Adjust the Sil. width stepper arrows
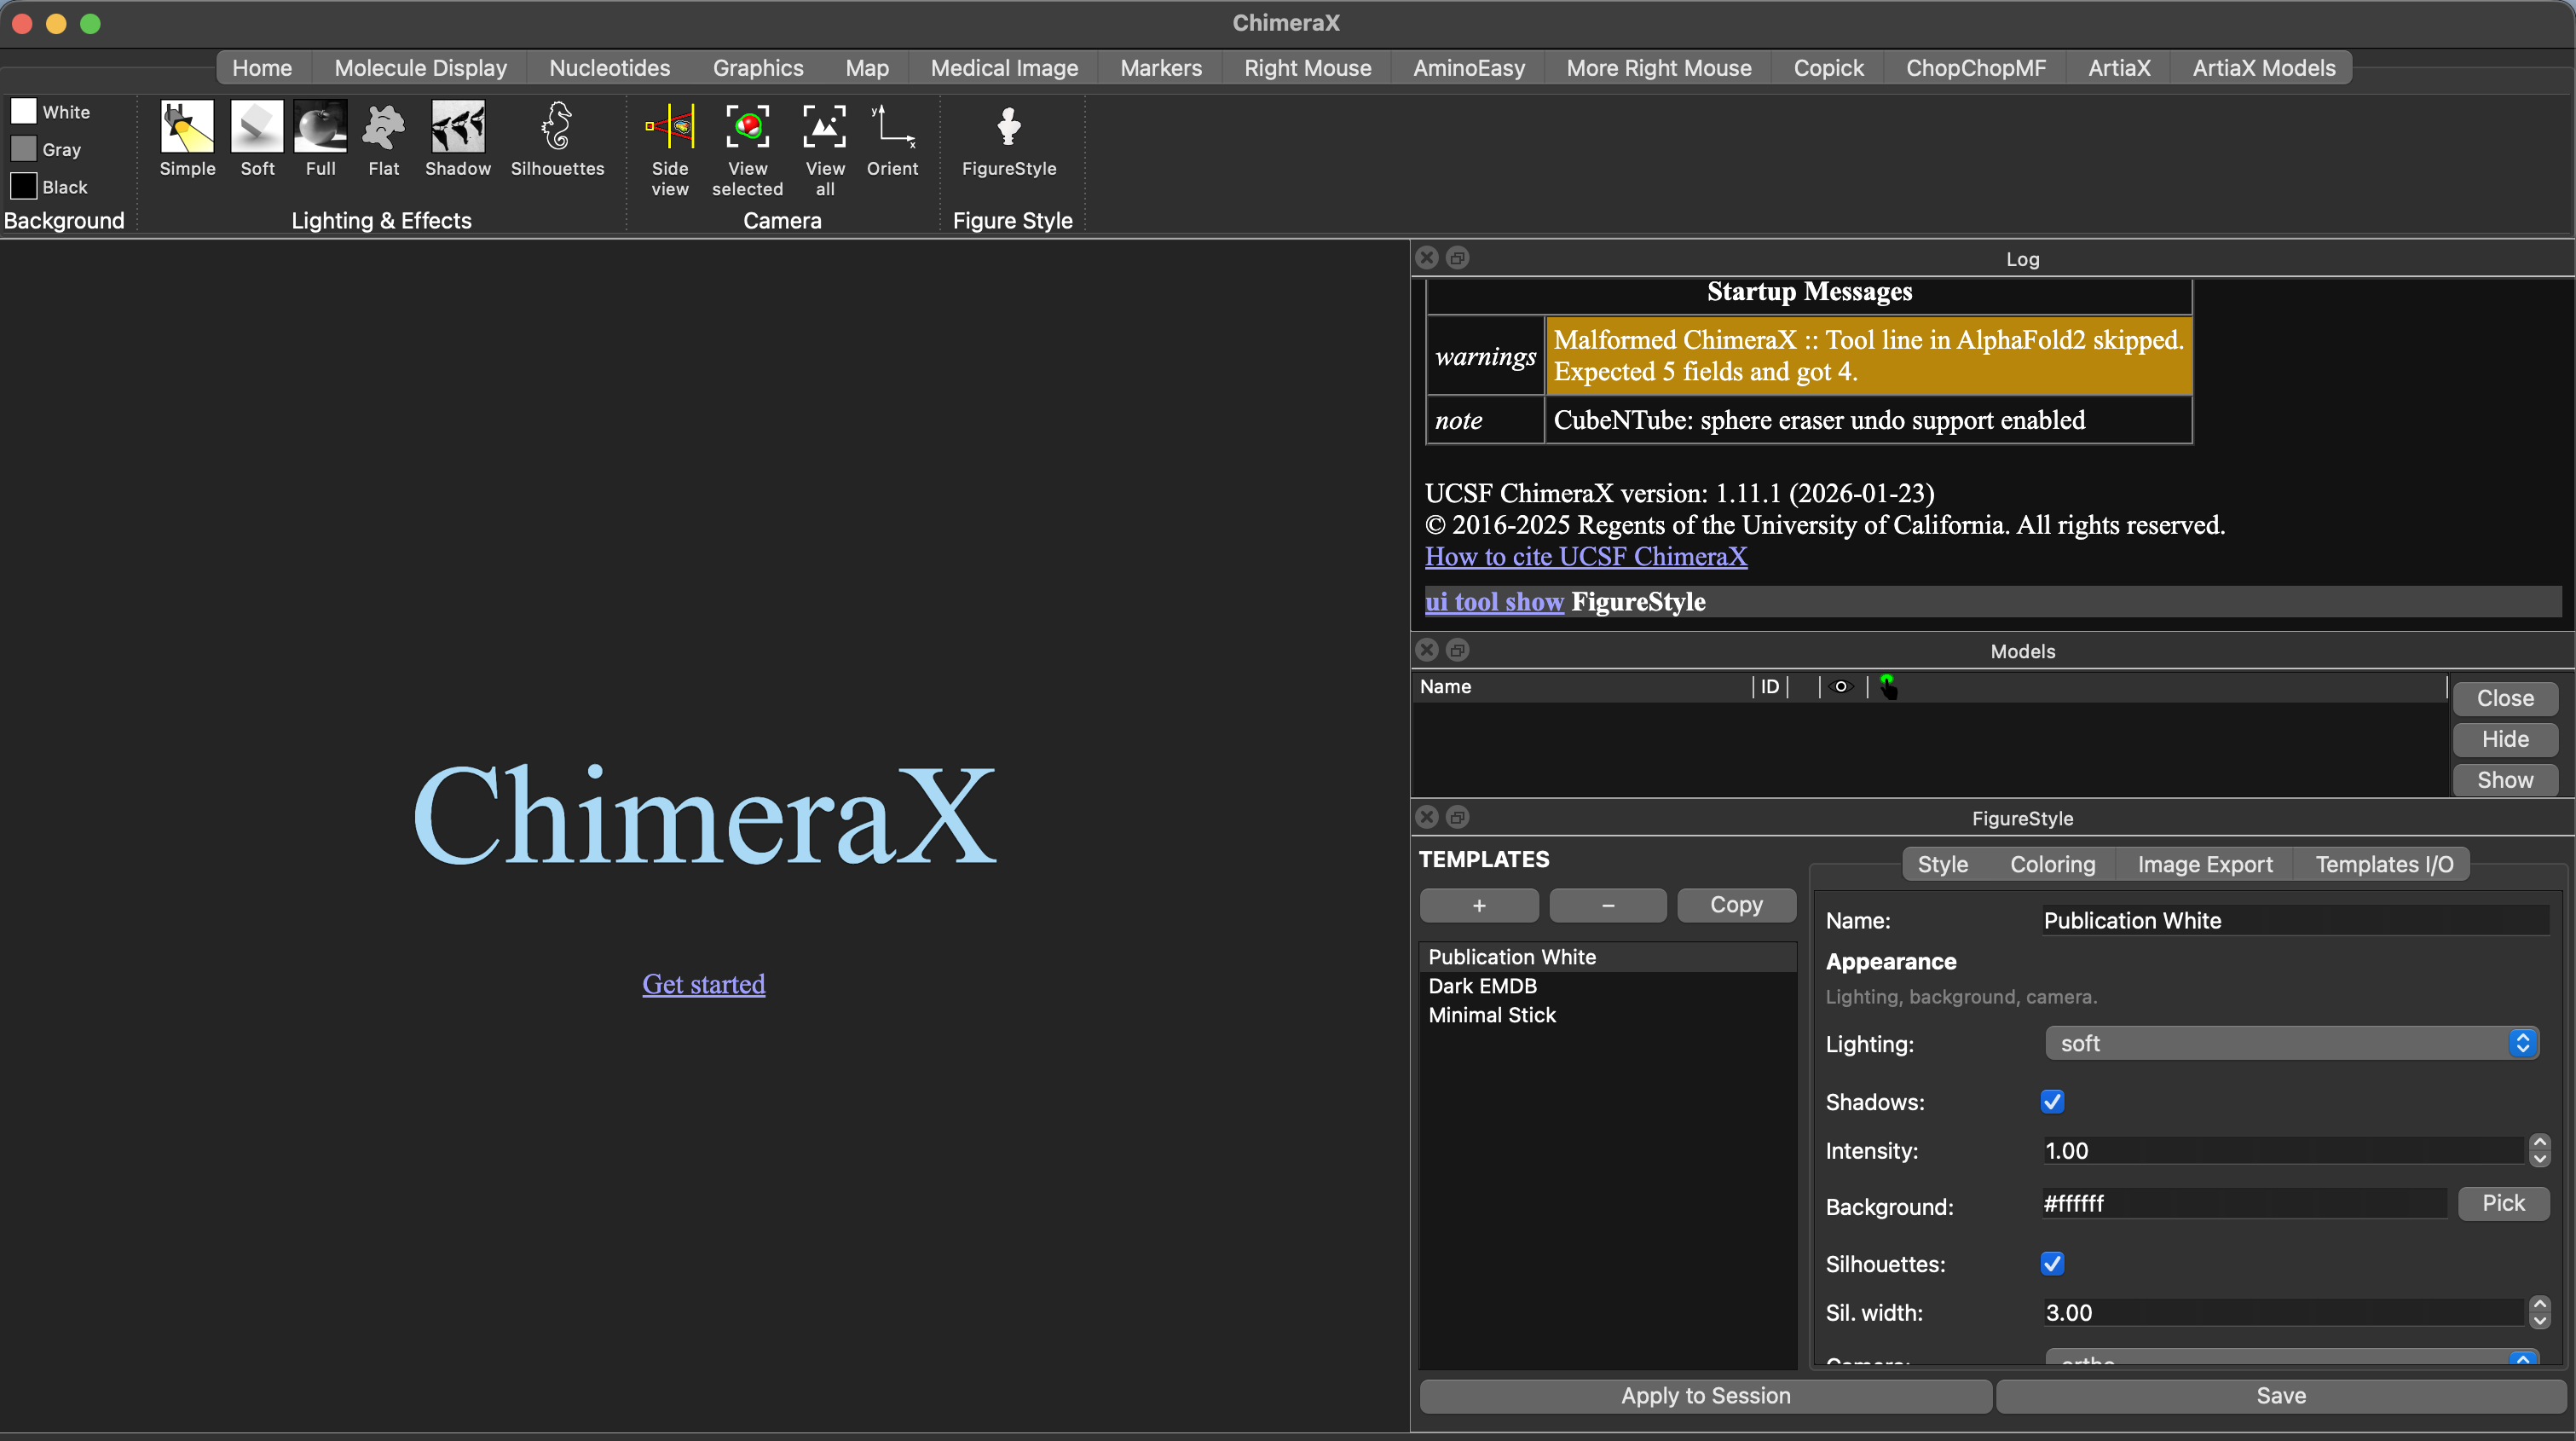Viewport: 2576px width, 1441px height. pyautogui.click(x=2539, y=1312)
